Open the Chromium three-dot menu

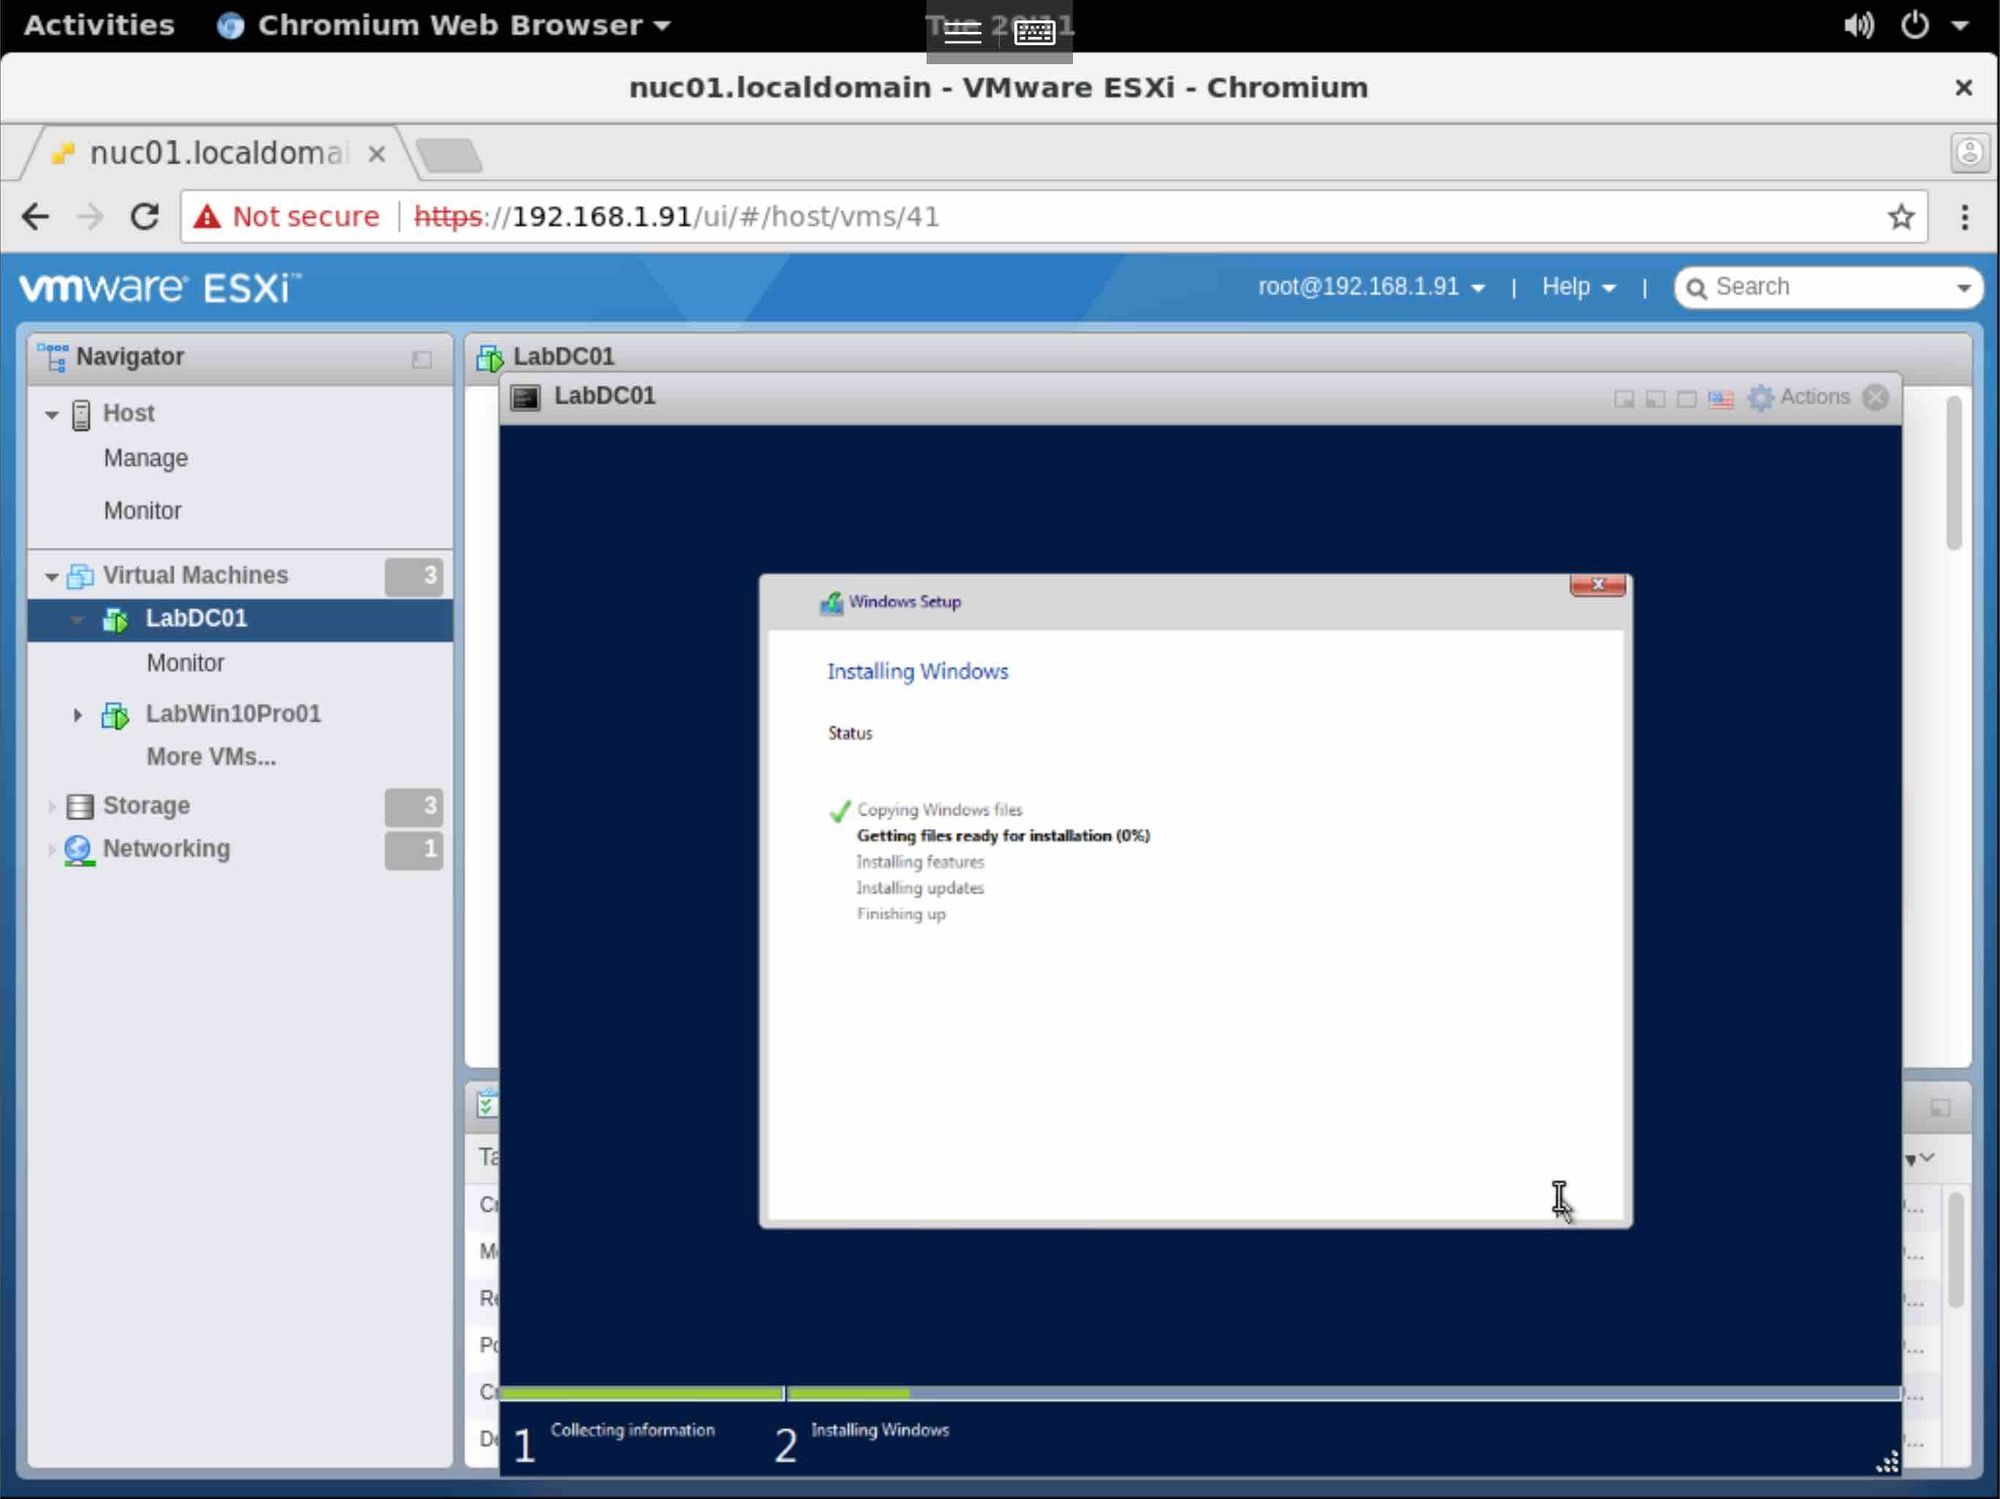[1965, 217]
